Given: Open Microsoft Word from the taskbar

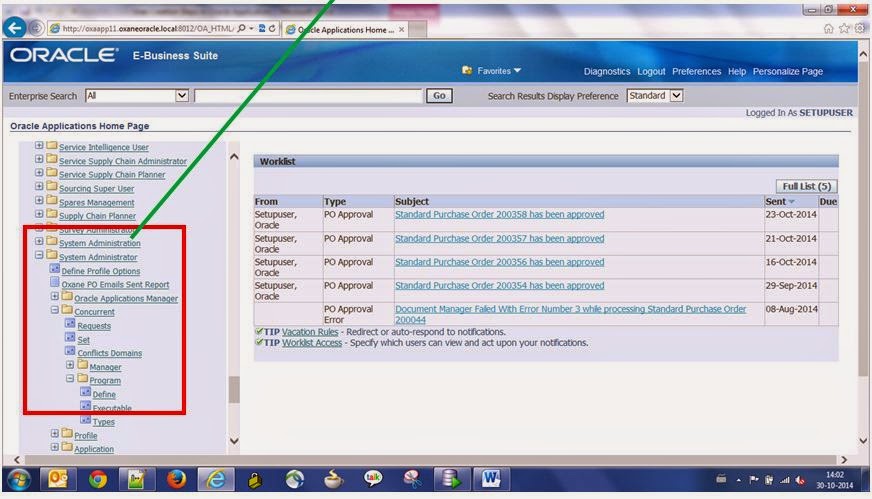Looking at the screenshot, I should [x=490, y=479].
